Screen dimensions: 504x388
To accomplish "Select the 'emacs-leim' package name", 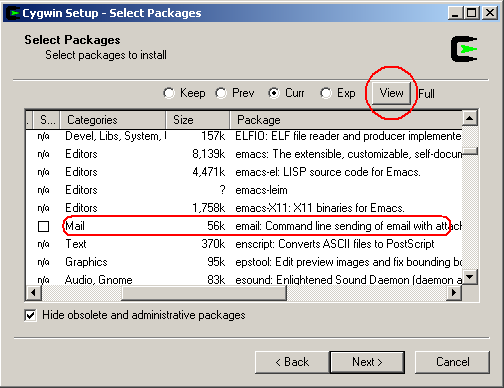I will pyautogui.click(x=261, y=190).
